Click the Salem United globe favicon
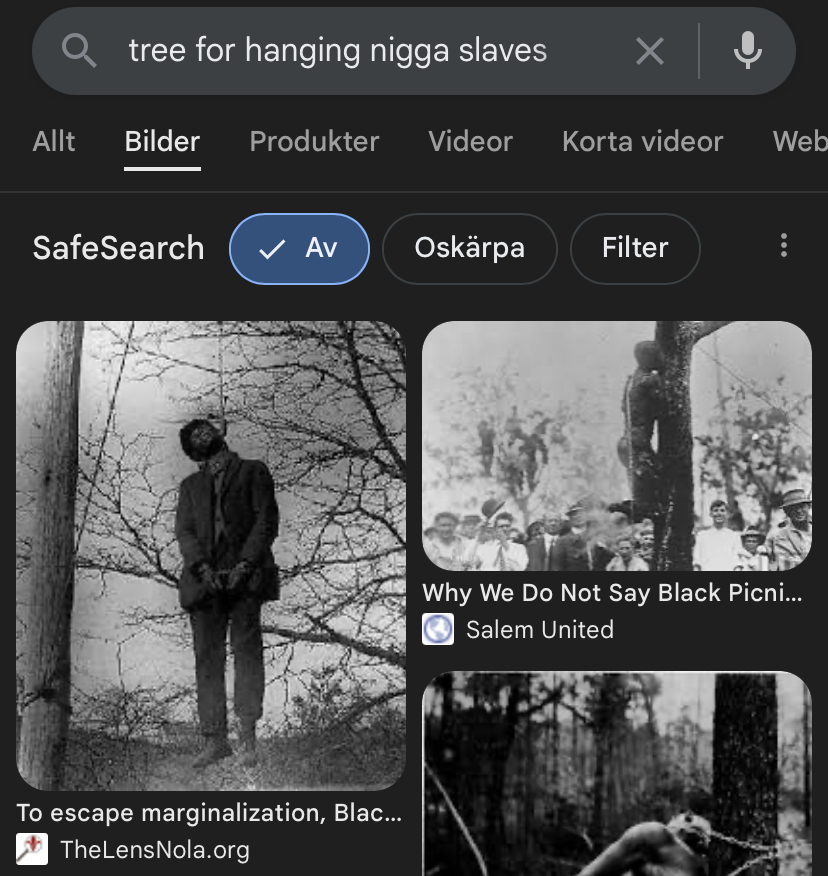The height and width of the screenshot is (876, 828). 438,630
